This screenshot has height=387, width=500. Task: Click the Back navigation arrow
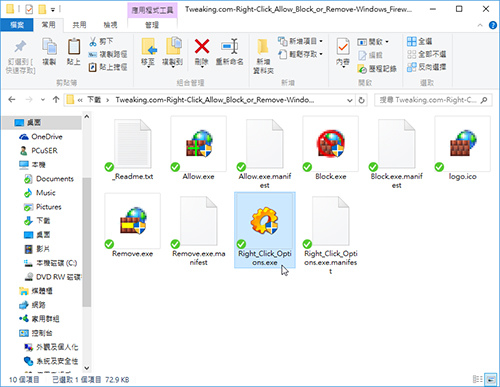click(x=12, y=100)
